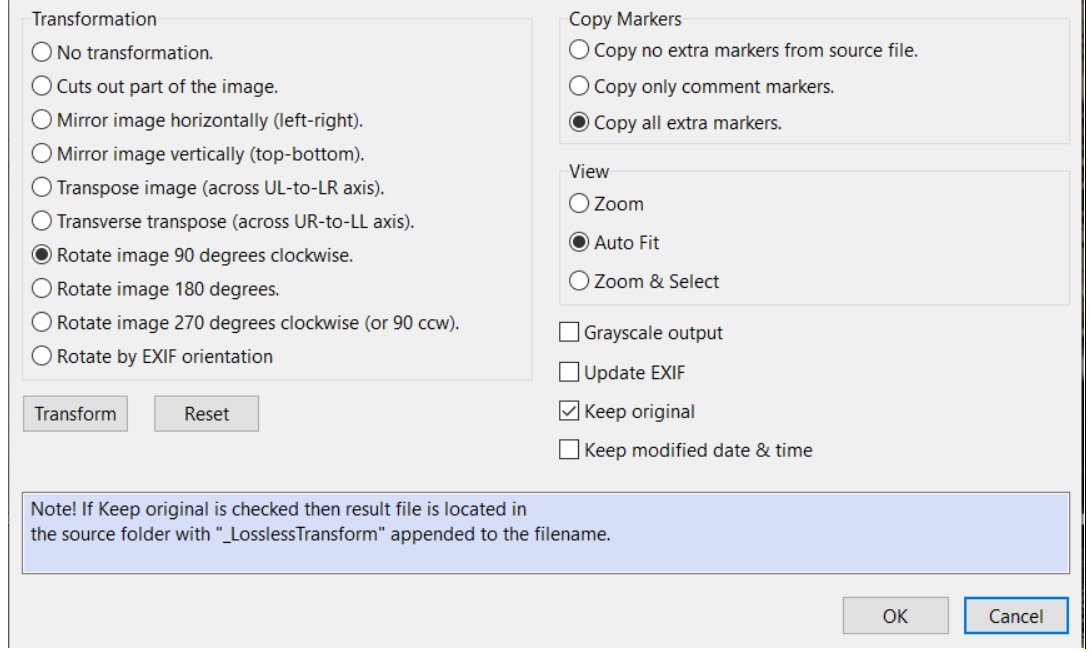Click the Reset button

point(206,414)
